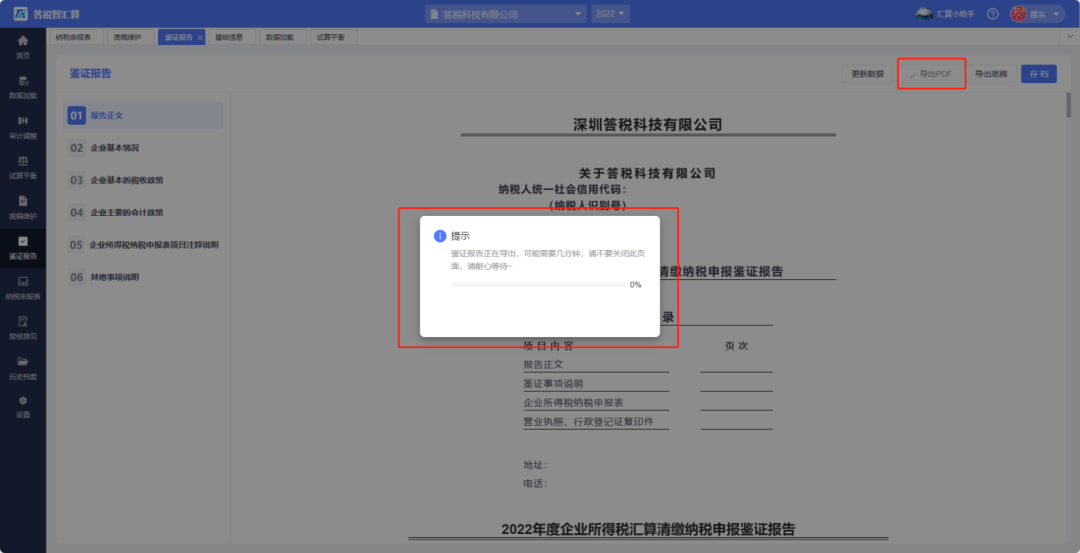
Task: Select section 03 企业基本的税收政策
Action: tap(144, 180)
